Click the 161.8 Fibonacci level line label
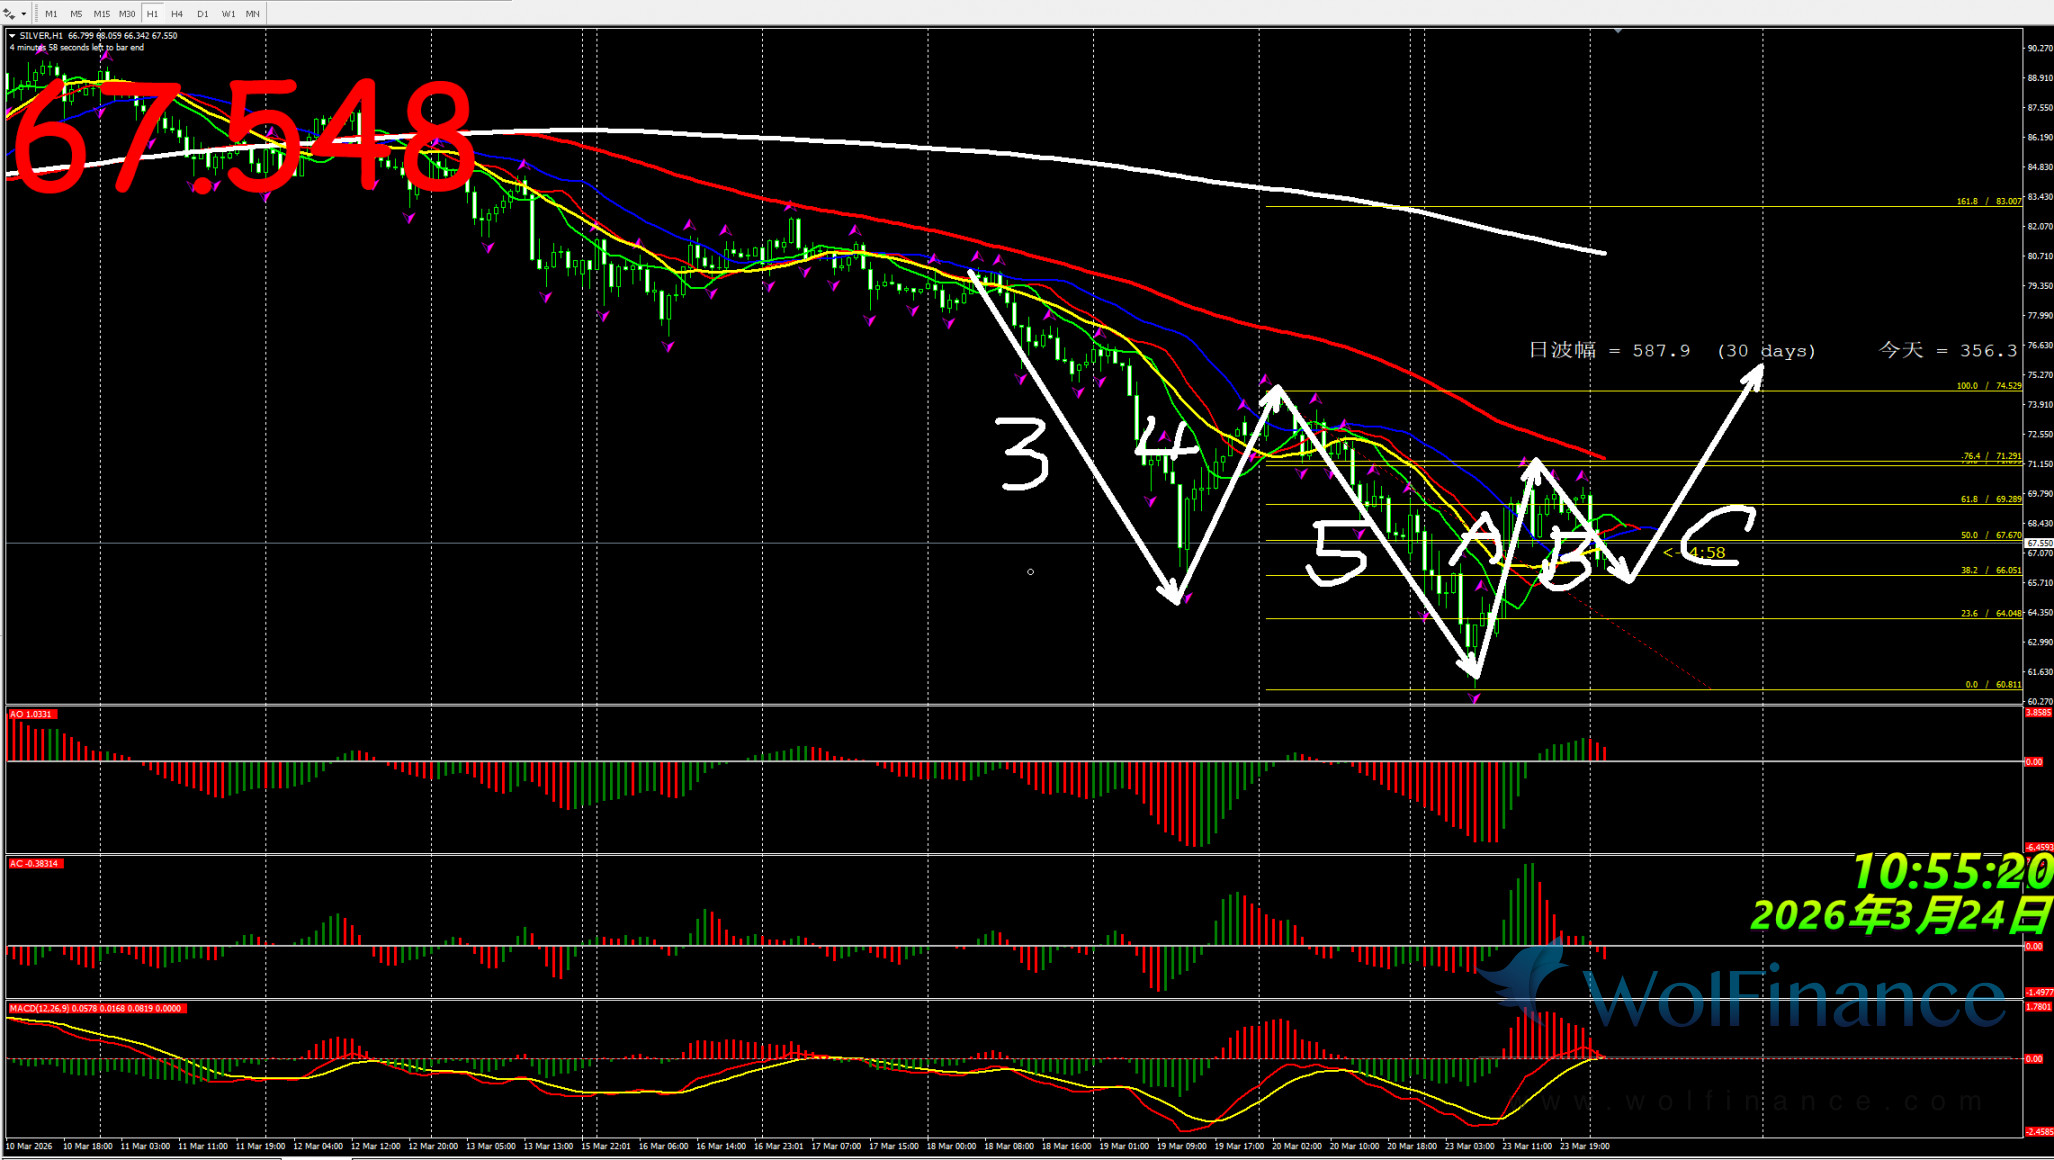Viewport: 2054px width, 1160px height. click(1988, 201)
